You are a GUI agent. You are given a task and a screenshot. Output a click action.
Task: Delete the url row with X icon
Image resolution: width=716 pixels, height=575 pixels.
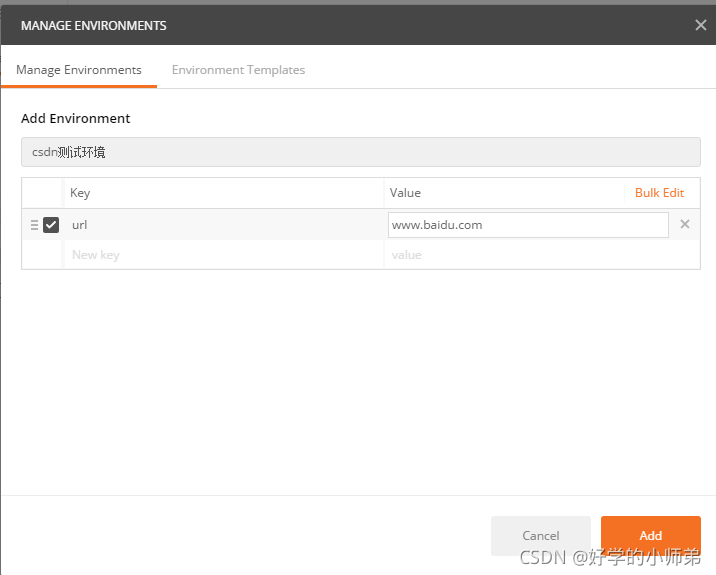pyautogui.click(x=684, y=224)
